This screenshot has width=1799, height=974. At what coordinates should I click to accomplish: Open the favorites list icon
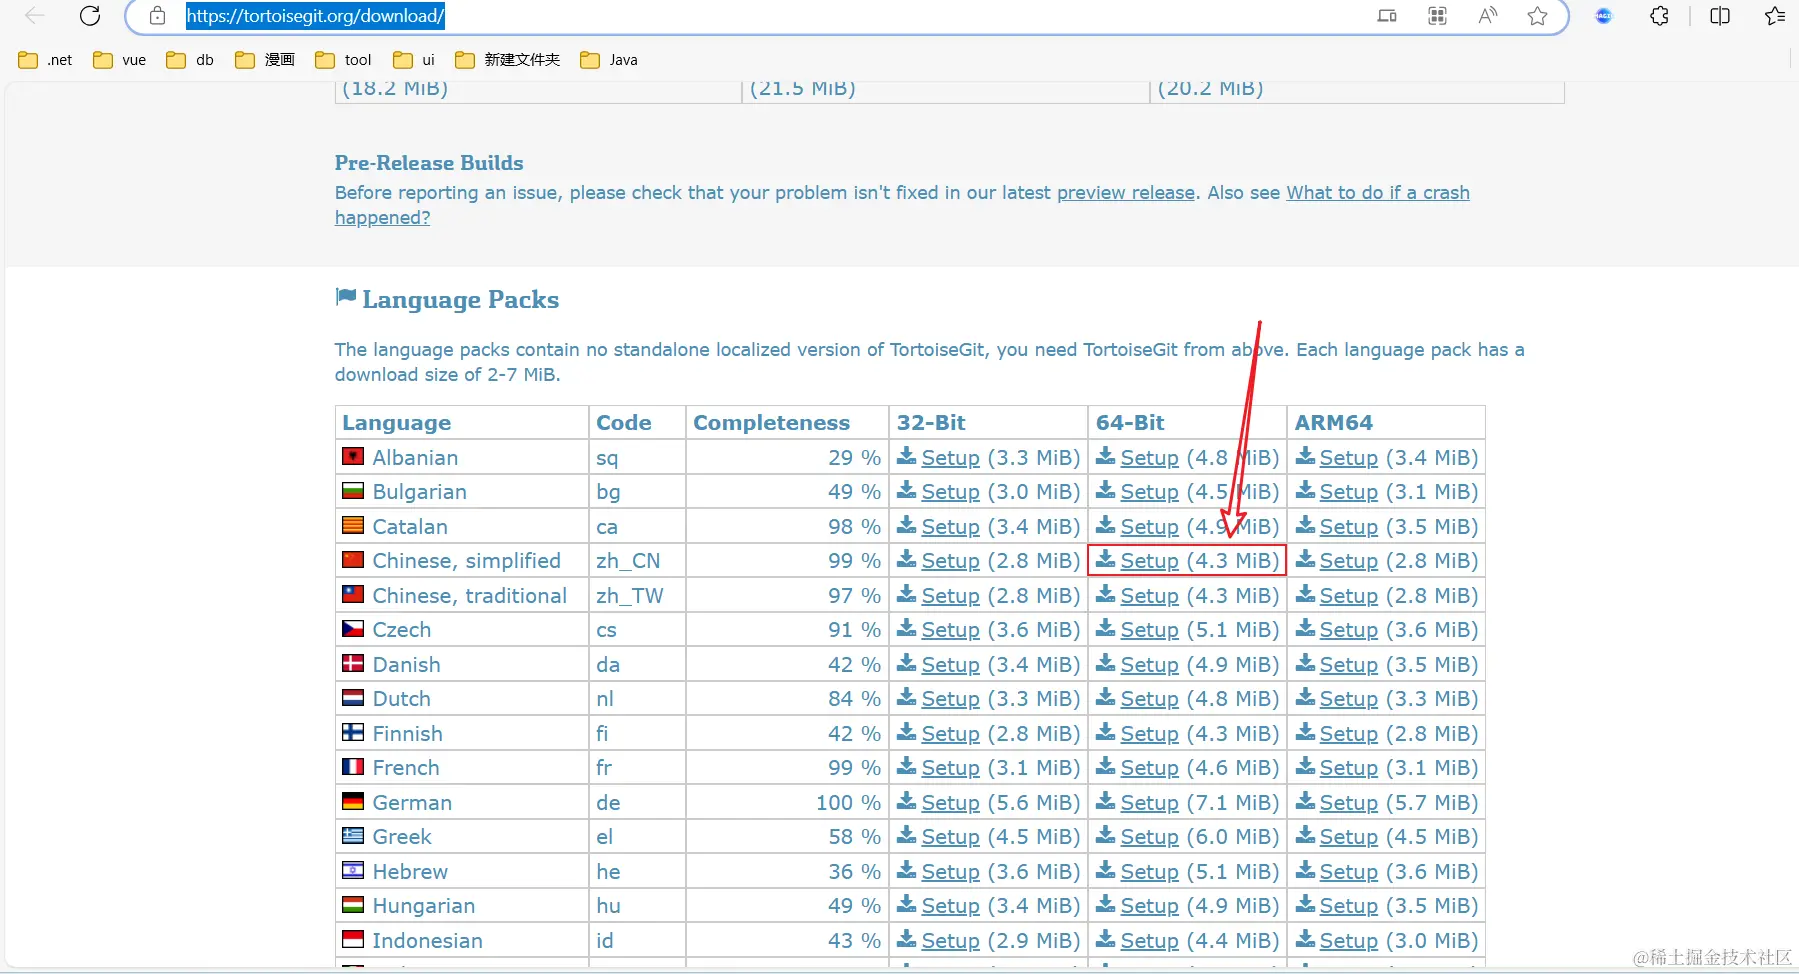pyautogui.click(x=1775, y=16)
